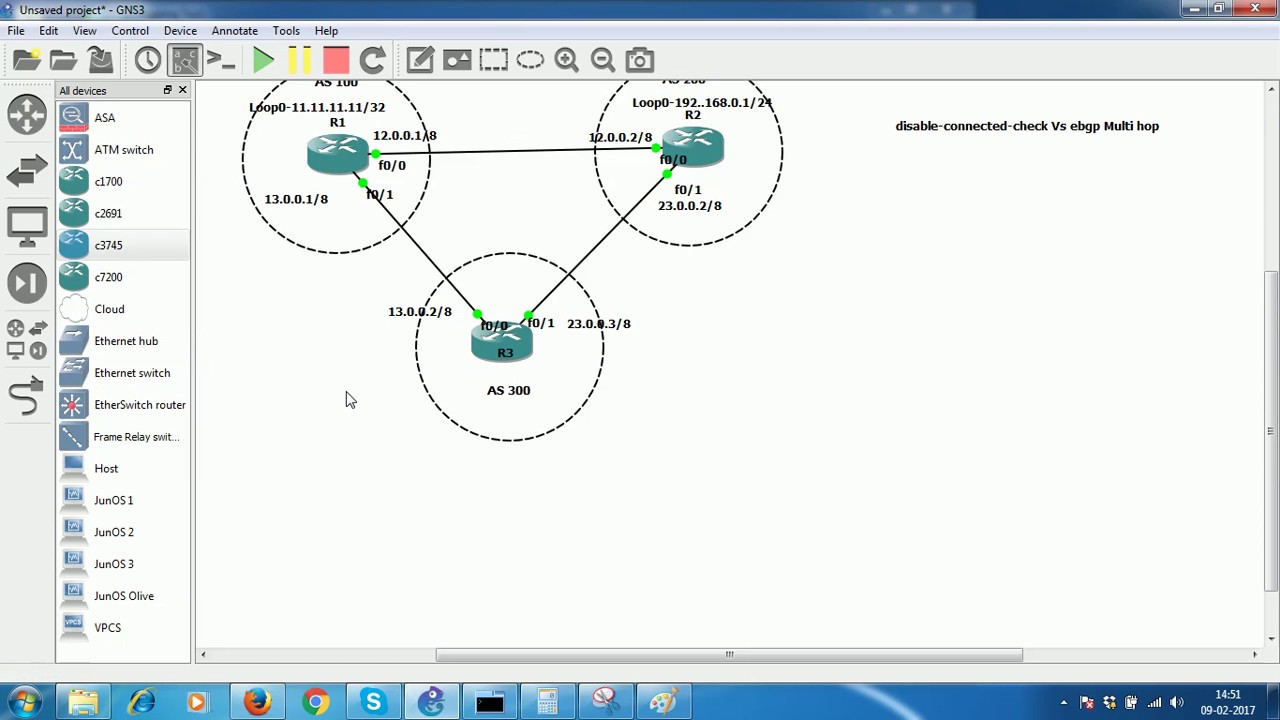Select c2691 router in list
The height and width of the screenshot is (720, 1280).
[123, 214]
